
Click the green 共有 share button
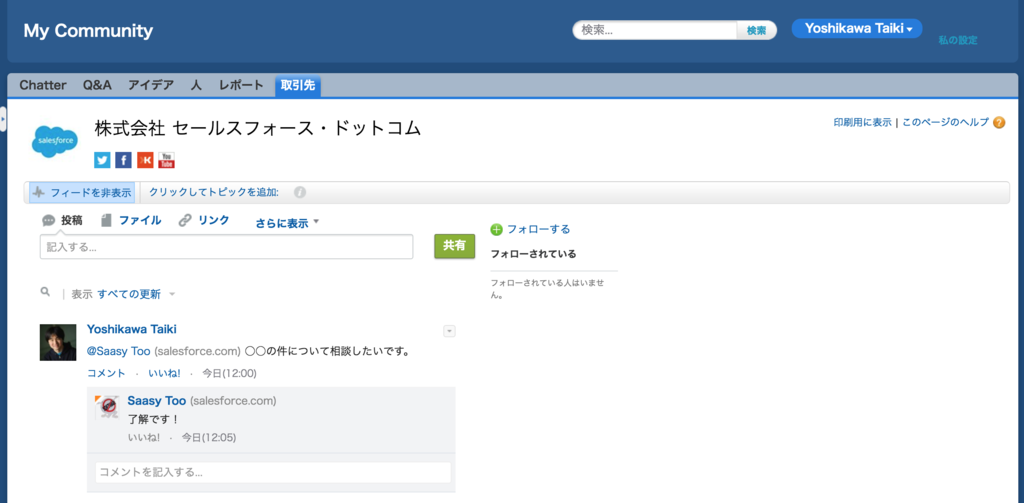click(455, 246)
